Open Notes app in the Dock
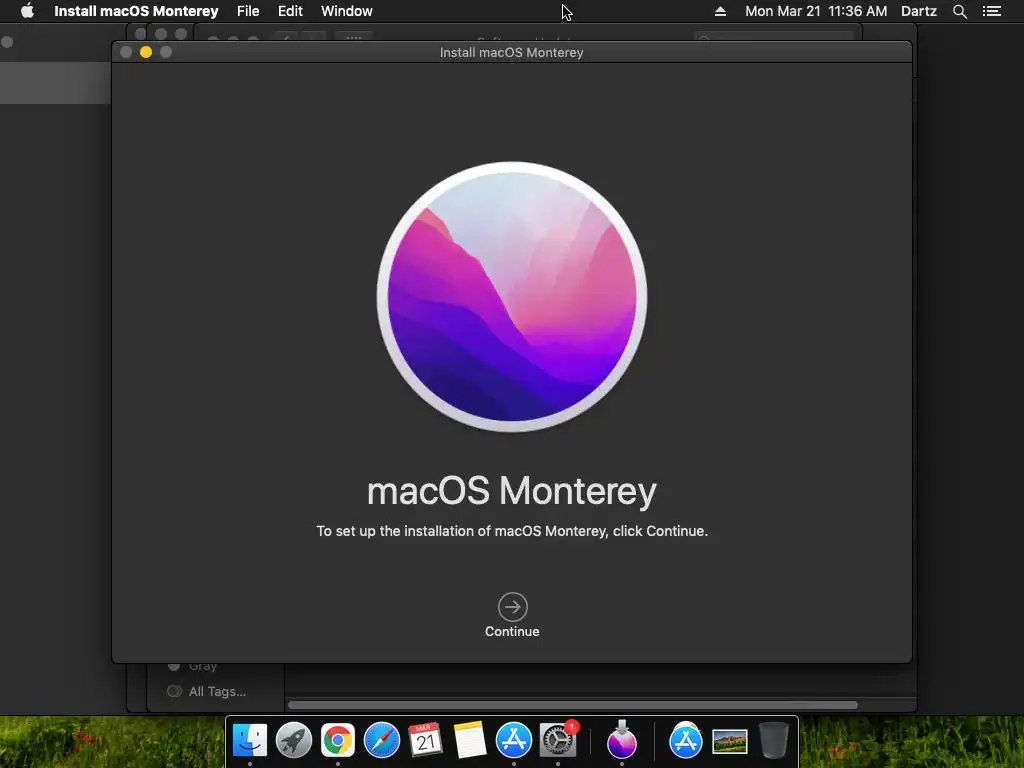 click(470, 741)
